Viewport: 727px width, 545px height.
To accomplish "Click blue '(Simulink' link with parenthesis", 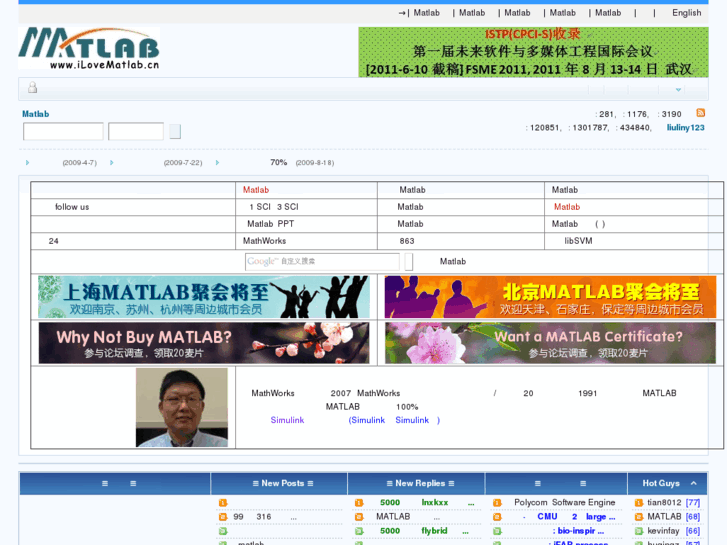I will pyautogui.click(x=366, y=420).
